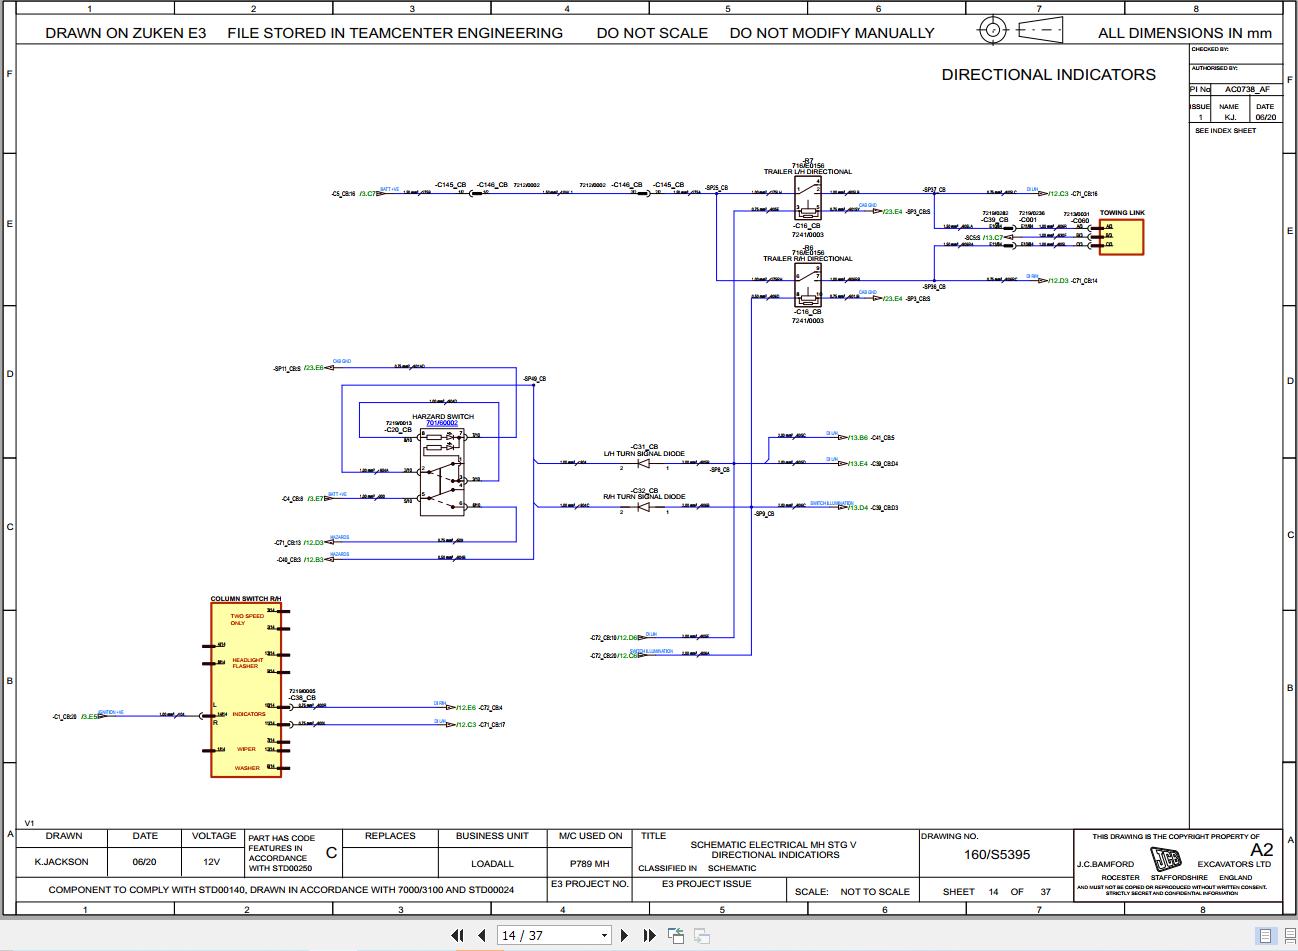Click the L/H TURN SIGNAL DIODE symbol
The height and width of the screenshot is (951, 1298).
[644, 462]
